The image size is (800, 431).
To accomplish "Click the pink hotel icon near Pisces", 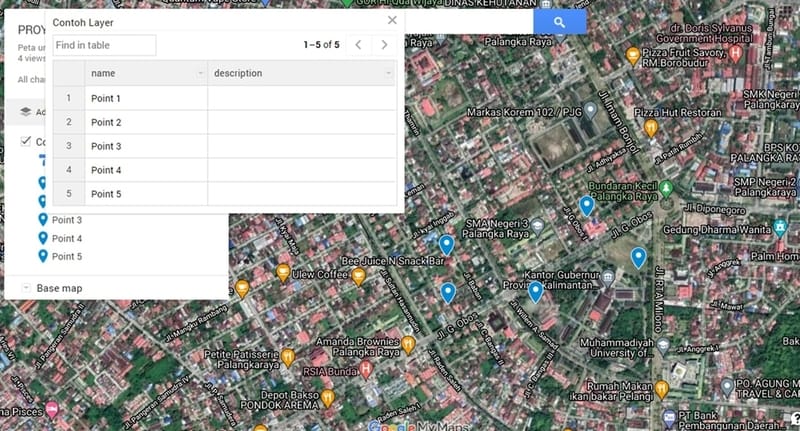I will [x=52, y=409].
